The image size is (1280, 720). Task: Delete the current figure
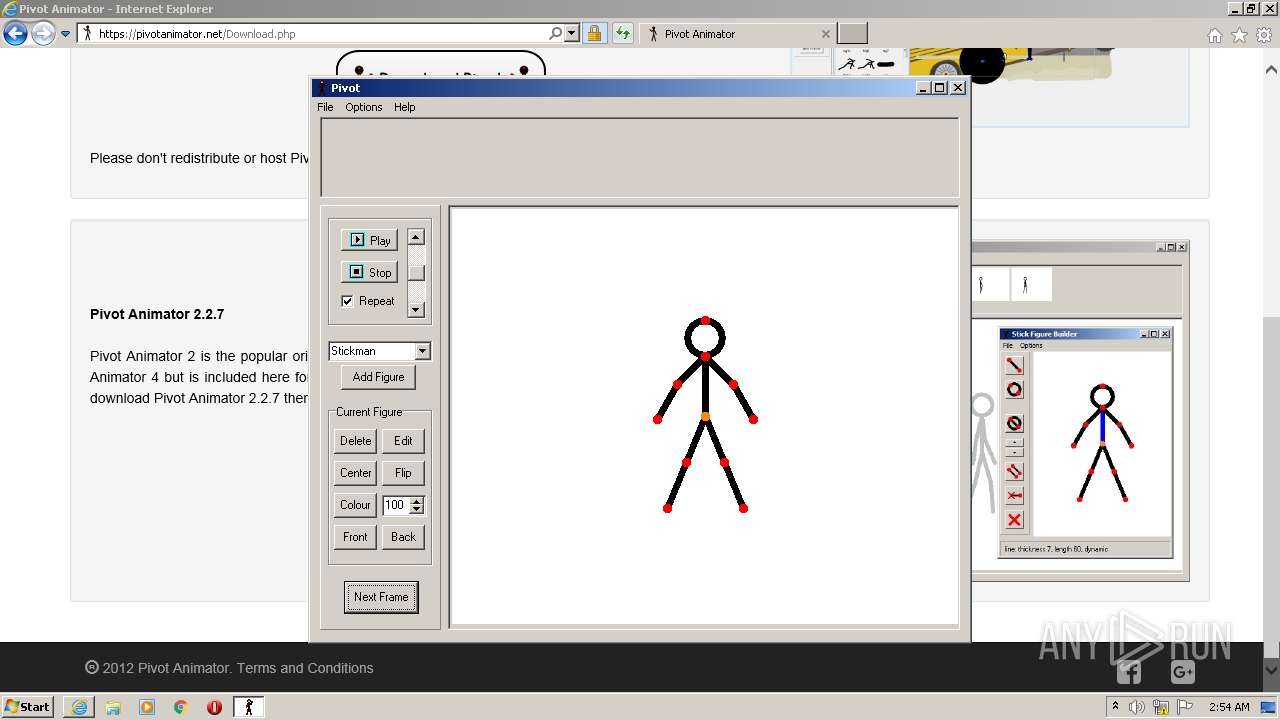pyautogui.click(x=355, y=441)
